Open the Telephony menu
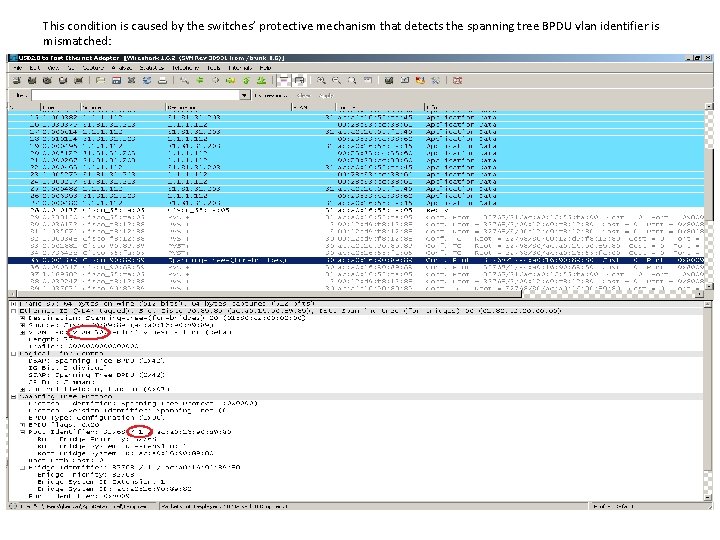This screenshot has height=540, width=720. coord(186,68)
